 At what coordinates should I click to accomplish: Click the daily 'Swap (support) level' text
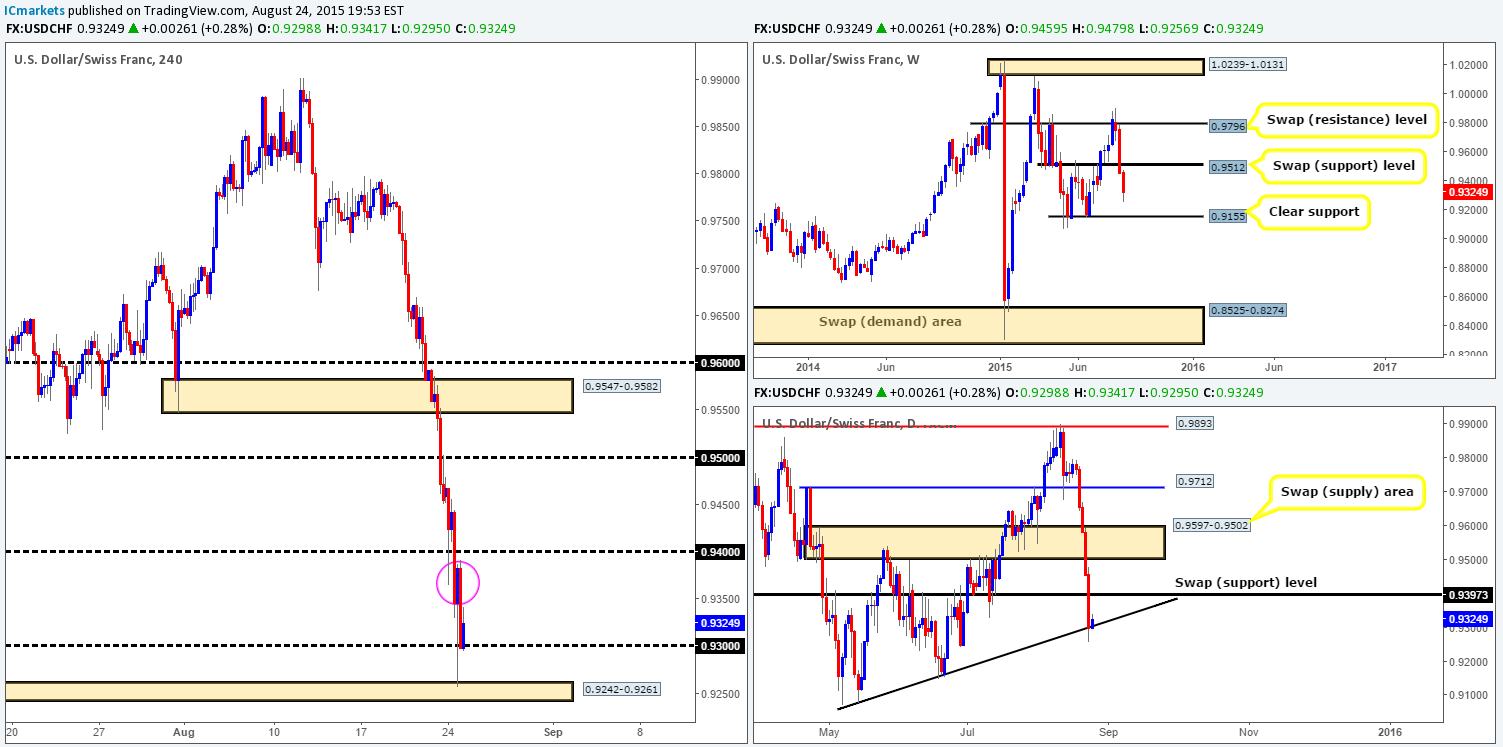(1246, 582)
